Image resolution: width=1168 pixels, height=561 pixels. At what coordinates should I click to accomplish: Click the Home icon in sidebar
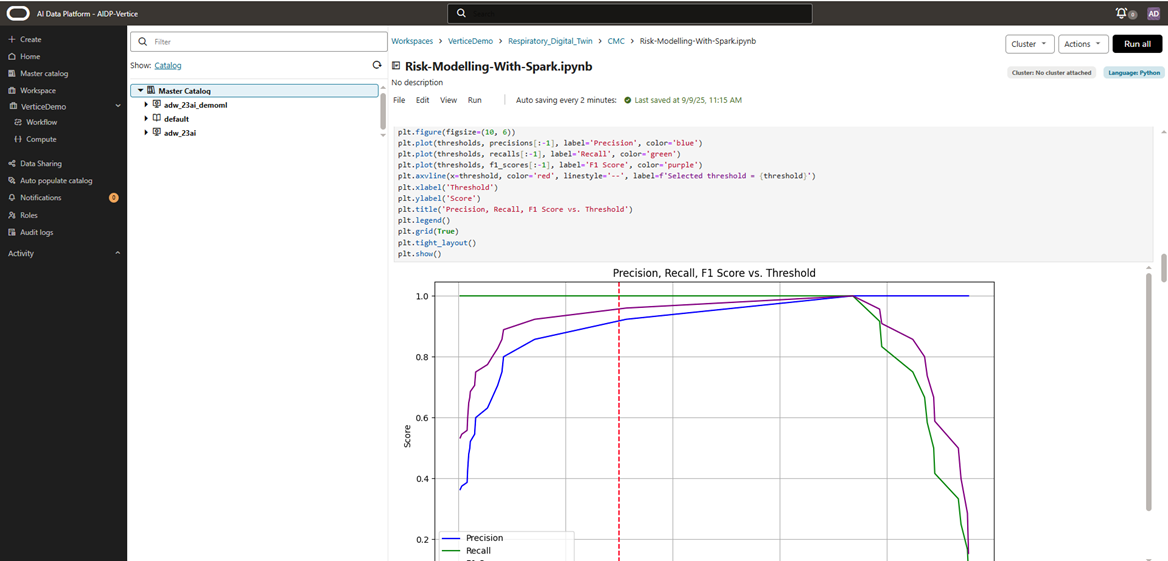[12, 56]
